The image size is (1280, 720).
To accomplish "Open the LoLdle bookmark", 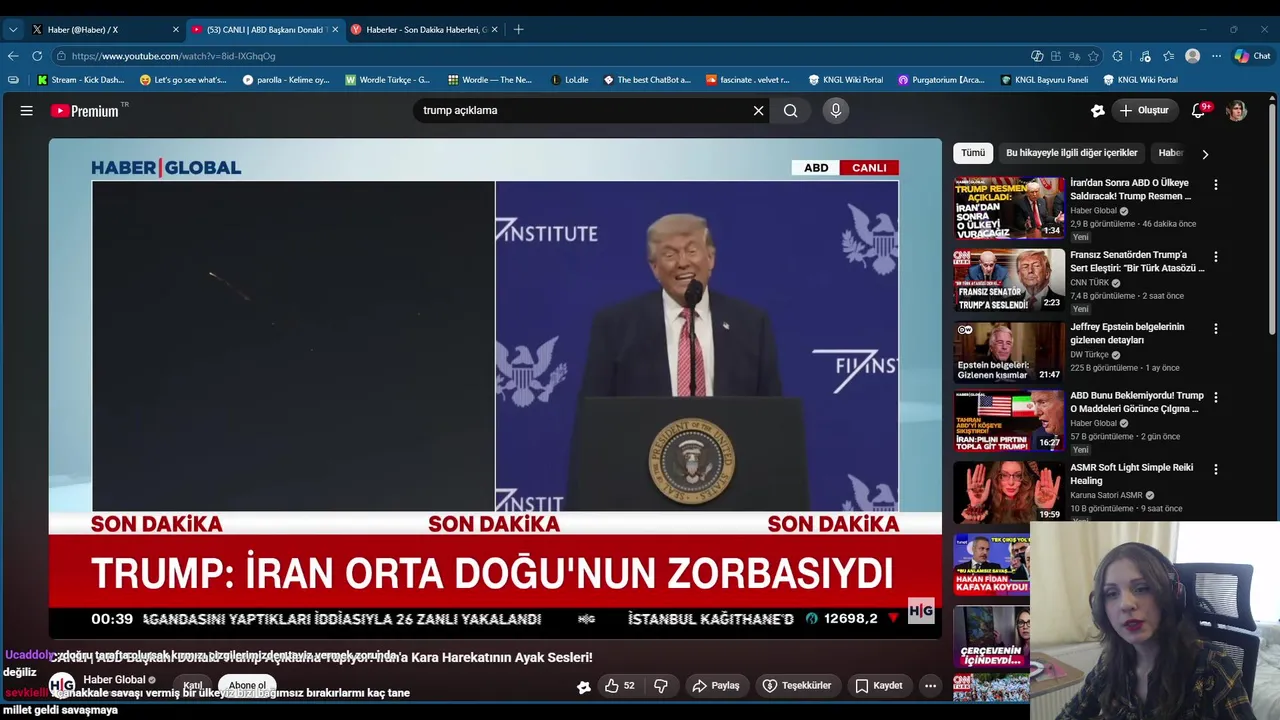I will [x=570, y=80].
